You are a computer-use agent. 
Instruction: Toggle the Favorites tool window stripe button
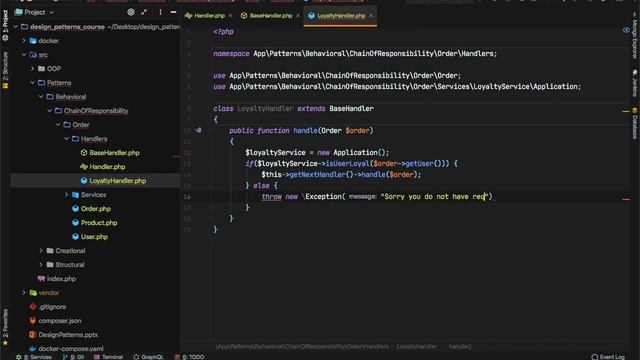click(5, 327)
